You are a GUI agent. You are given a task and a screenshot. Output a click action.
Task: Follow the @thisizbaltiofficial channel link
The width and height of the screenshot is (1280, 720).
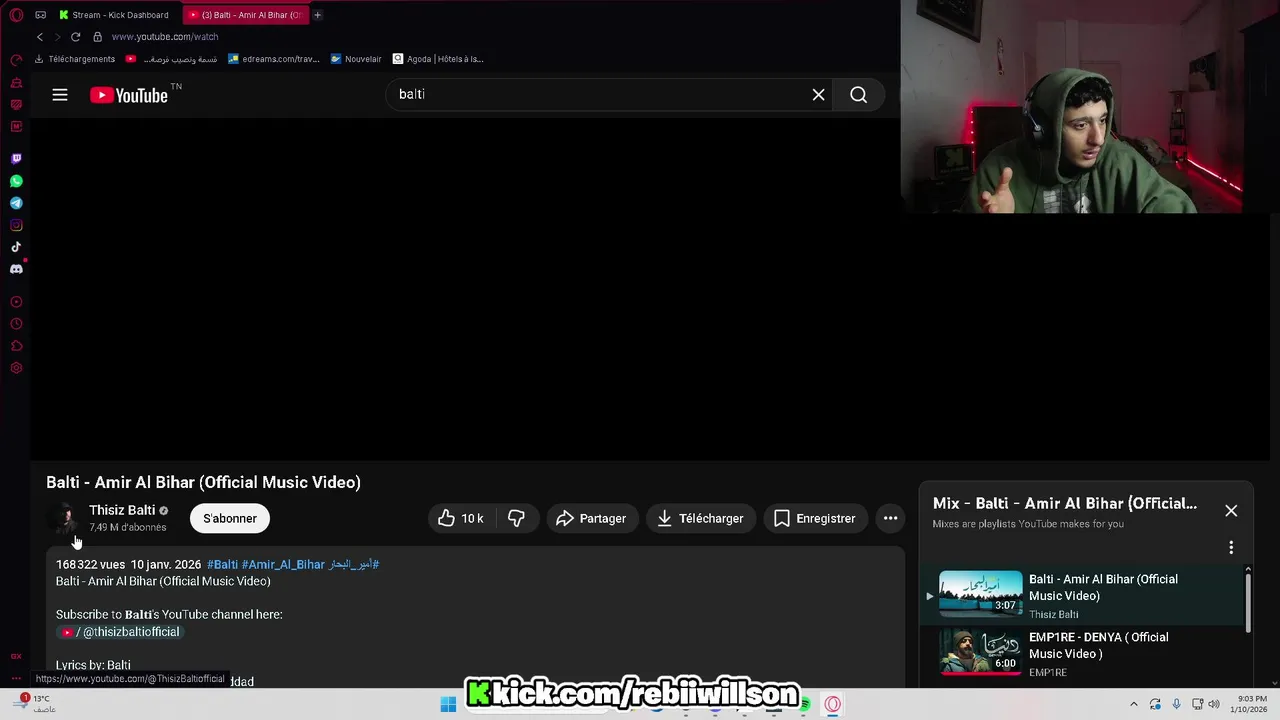pyautogui.click(x=120, y=632)
